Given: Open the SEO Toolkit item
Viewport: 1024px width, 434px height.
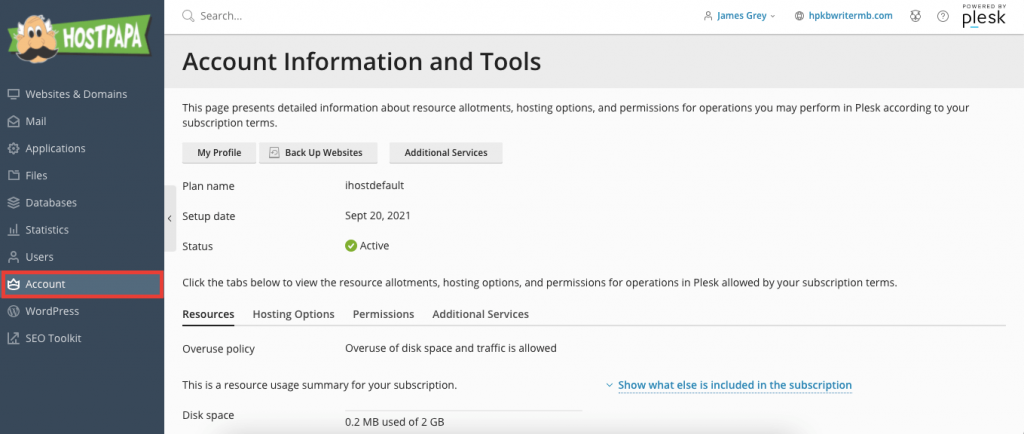Looking at the screenshot, I should point(44,338).
